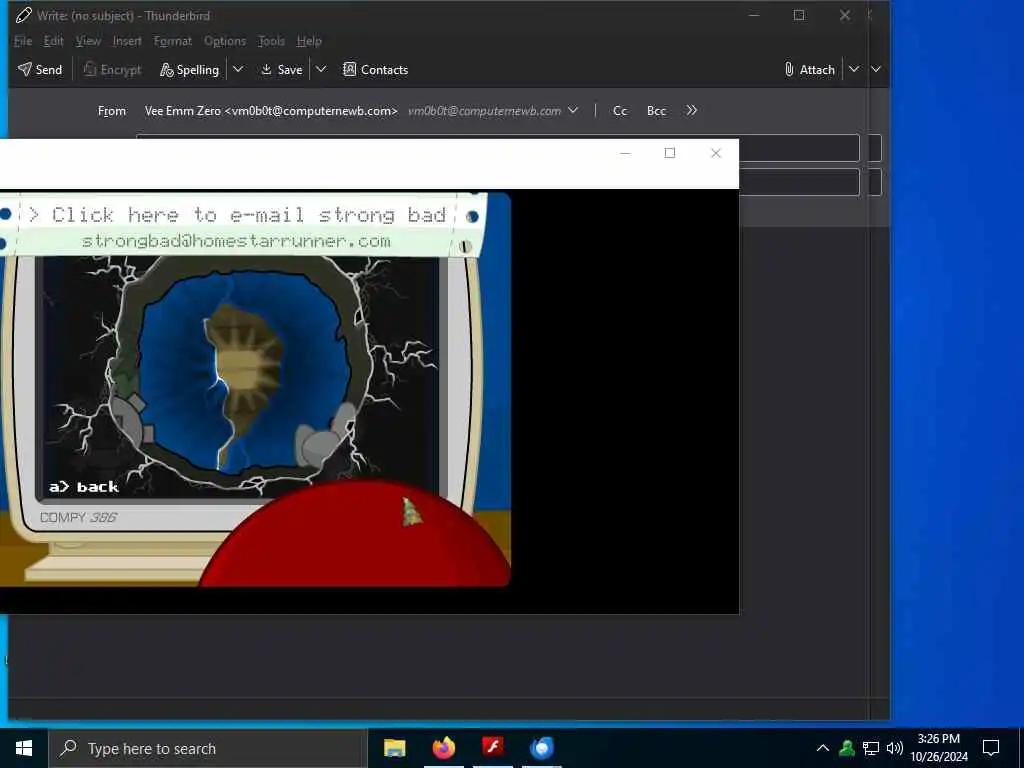Open Contacts sidebar

click(376, 69)
